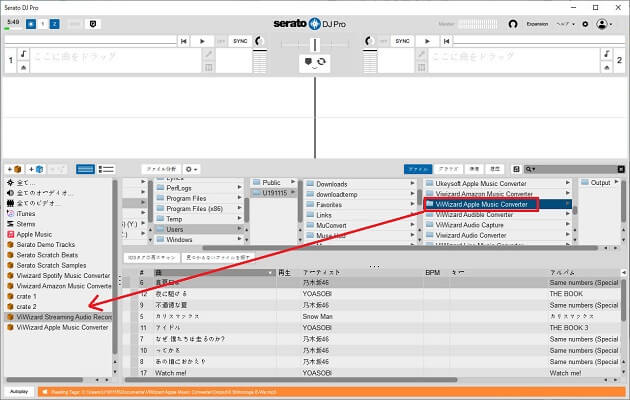This screenshot has width=630, height=400.
Task: Click the ファイル分析 (Analyze Files) button
Action: 161,169
